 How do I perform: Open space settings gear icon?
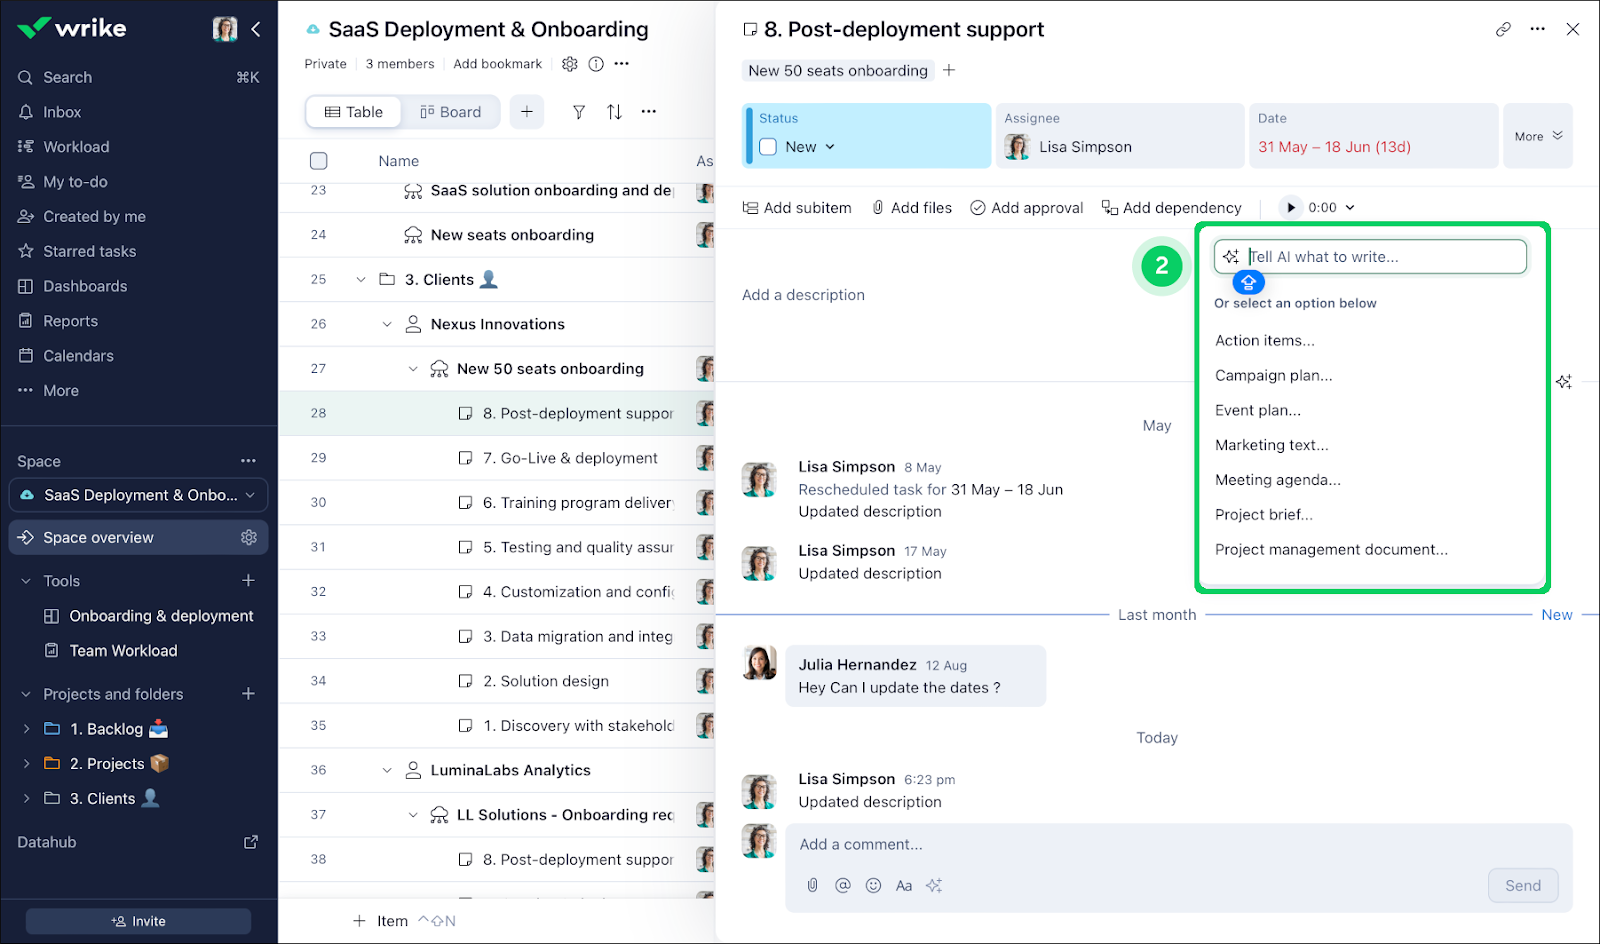pos(569,64)
